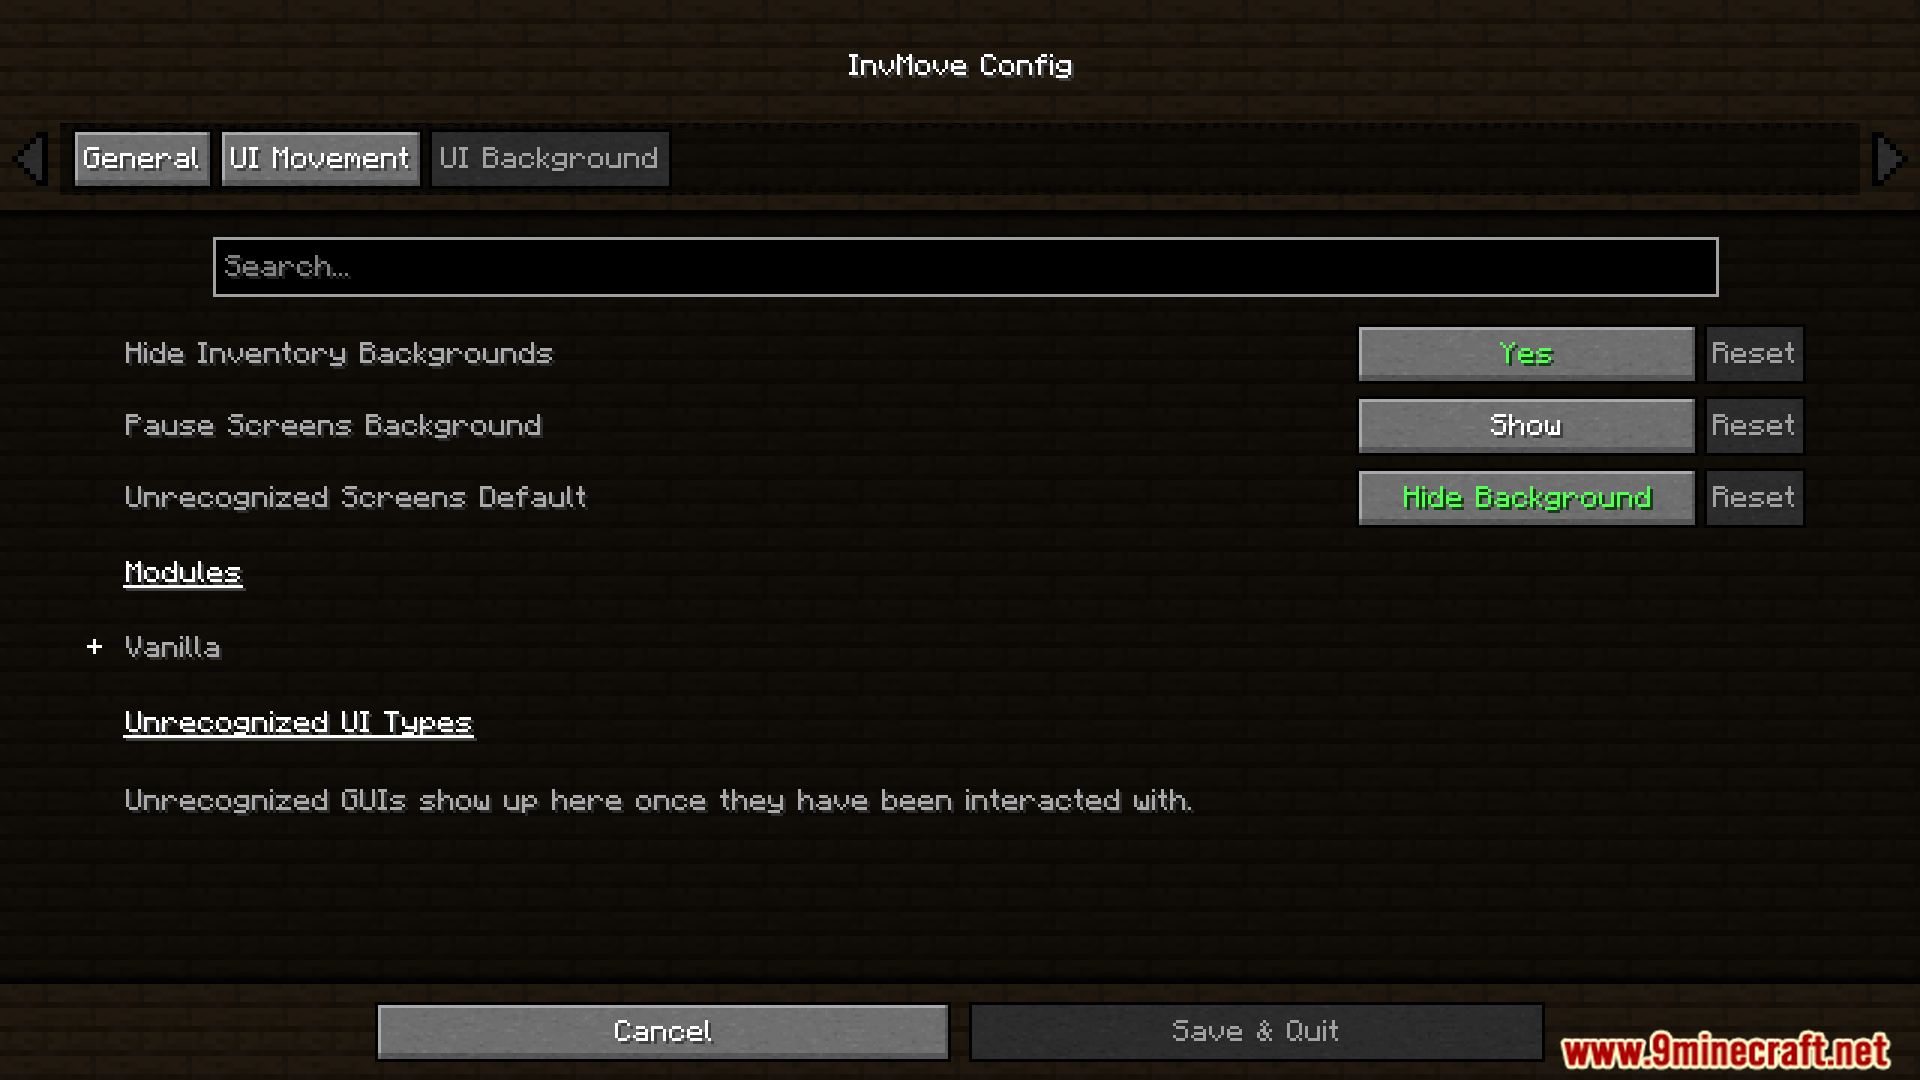Click the 9minecraft.net watermark
This screenshot has width=1920, height=1080.
1725,1051
